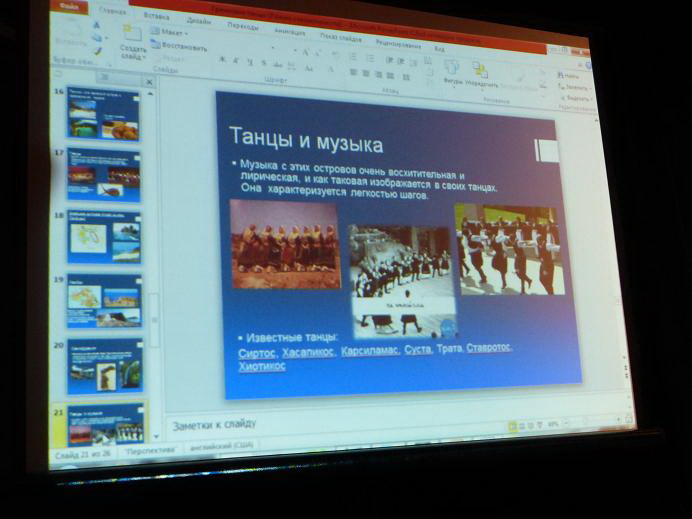The width and height of the screenshot is (692, 519).
Task: Toggle text shadow (S) icon
Action: (264, 64)
